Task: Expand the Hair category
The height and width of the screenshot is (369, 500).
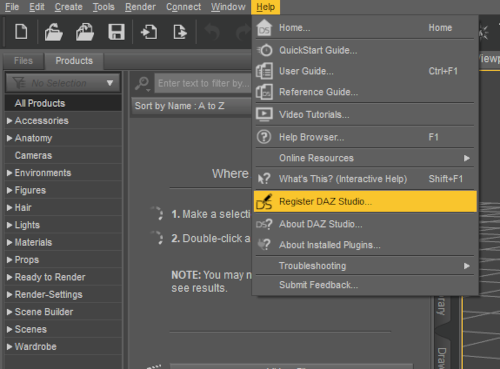Action: click(x=9, y=208)
